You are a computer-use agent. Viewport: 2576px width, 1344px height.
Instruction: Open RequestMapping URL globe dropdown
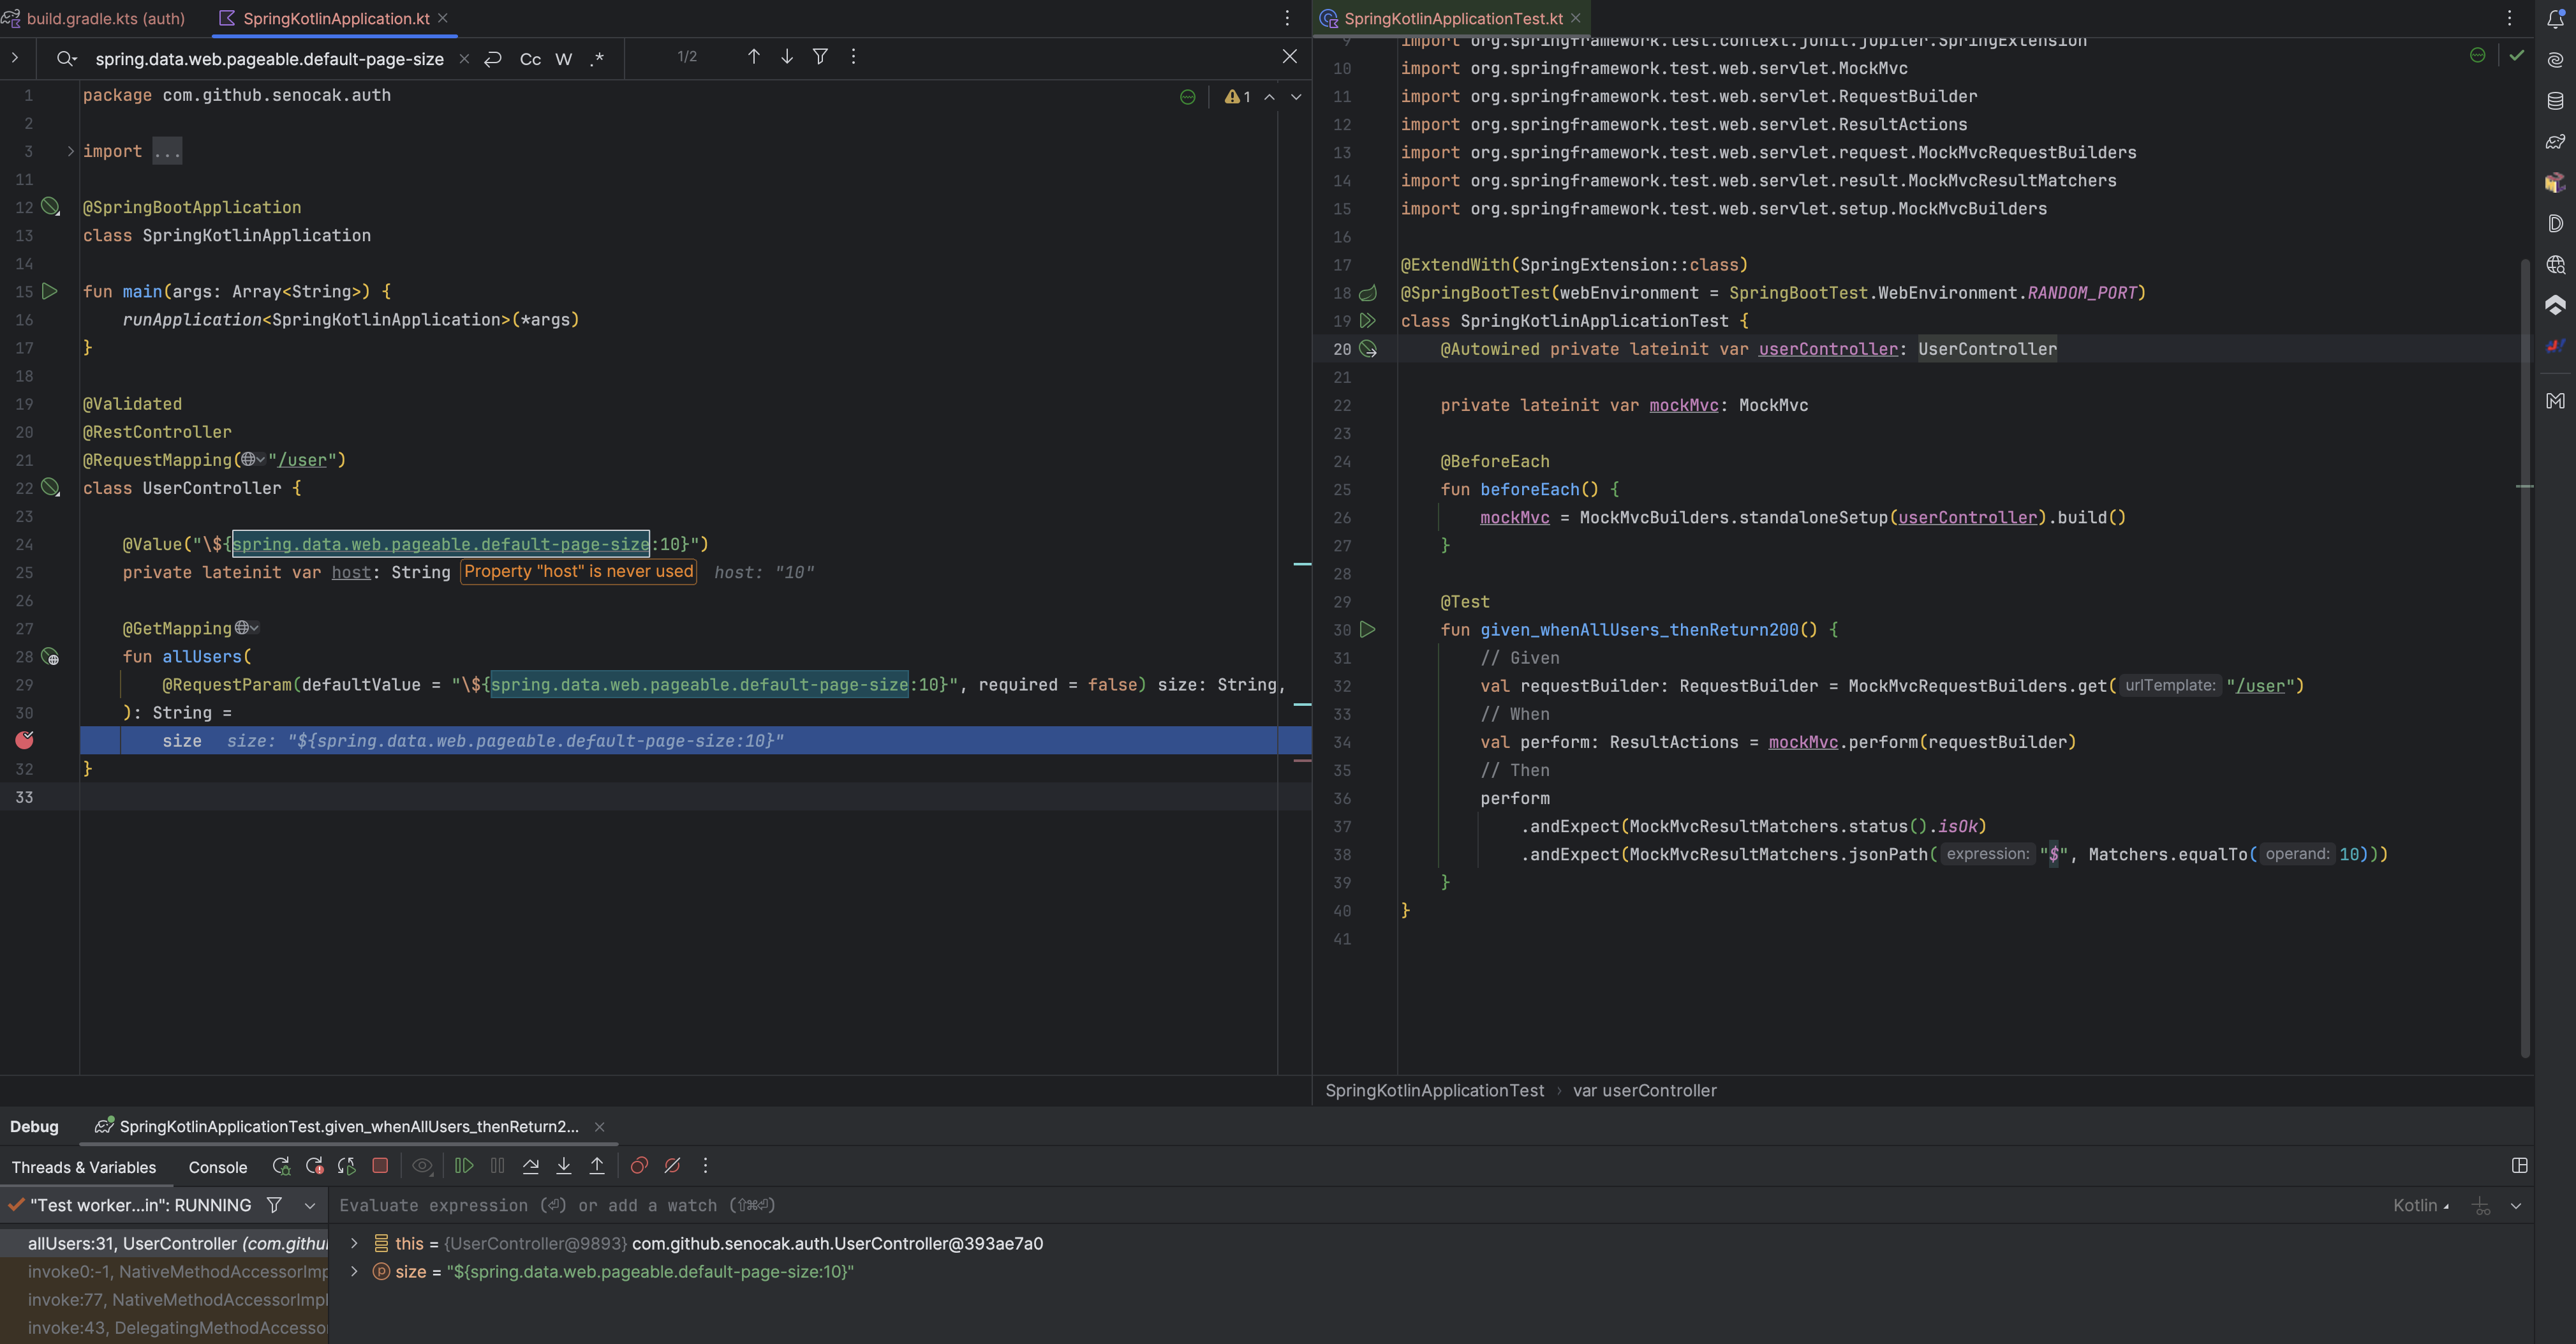click(x=252, y=460)
